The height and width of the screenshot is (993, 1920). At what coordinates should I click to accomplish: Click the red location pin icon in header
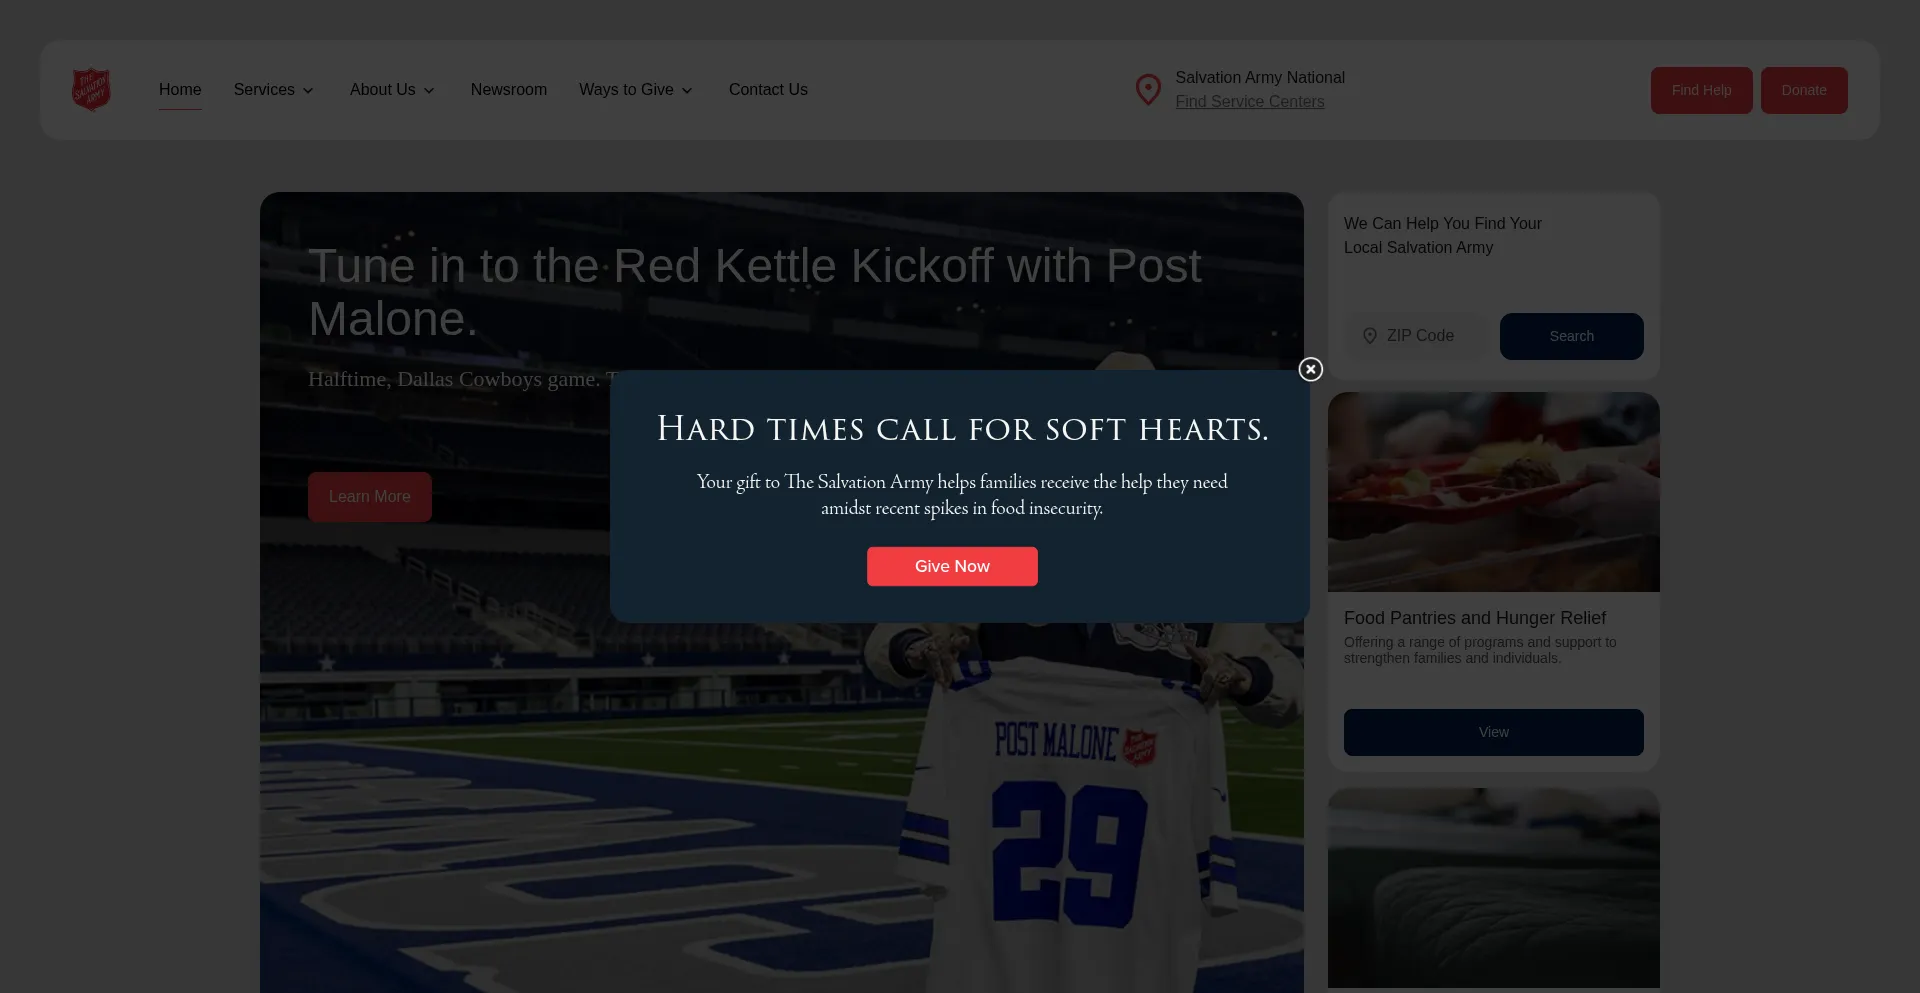(1148, 90)
